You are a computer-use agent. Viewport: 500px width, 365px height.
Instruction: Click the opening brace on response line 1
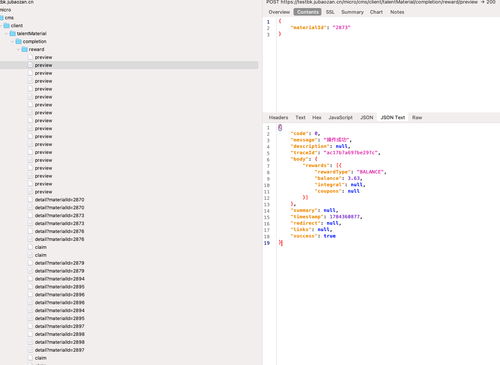(x=280, y=127)
